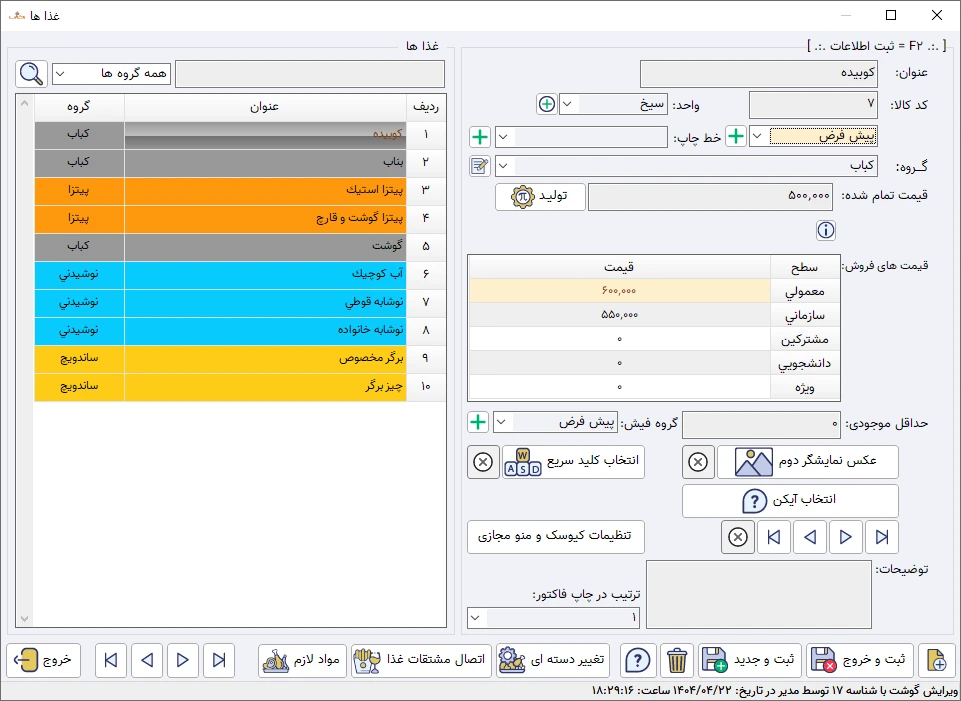Image resolution: width=961 pixels, height=701 pixels.
Task: Click the توضیحات description box
Action: tap(759, 594)
